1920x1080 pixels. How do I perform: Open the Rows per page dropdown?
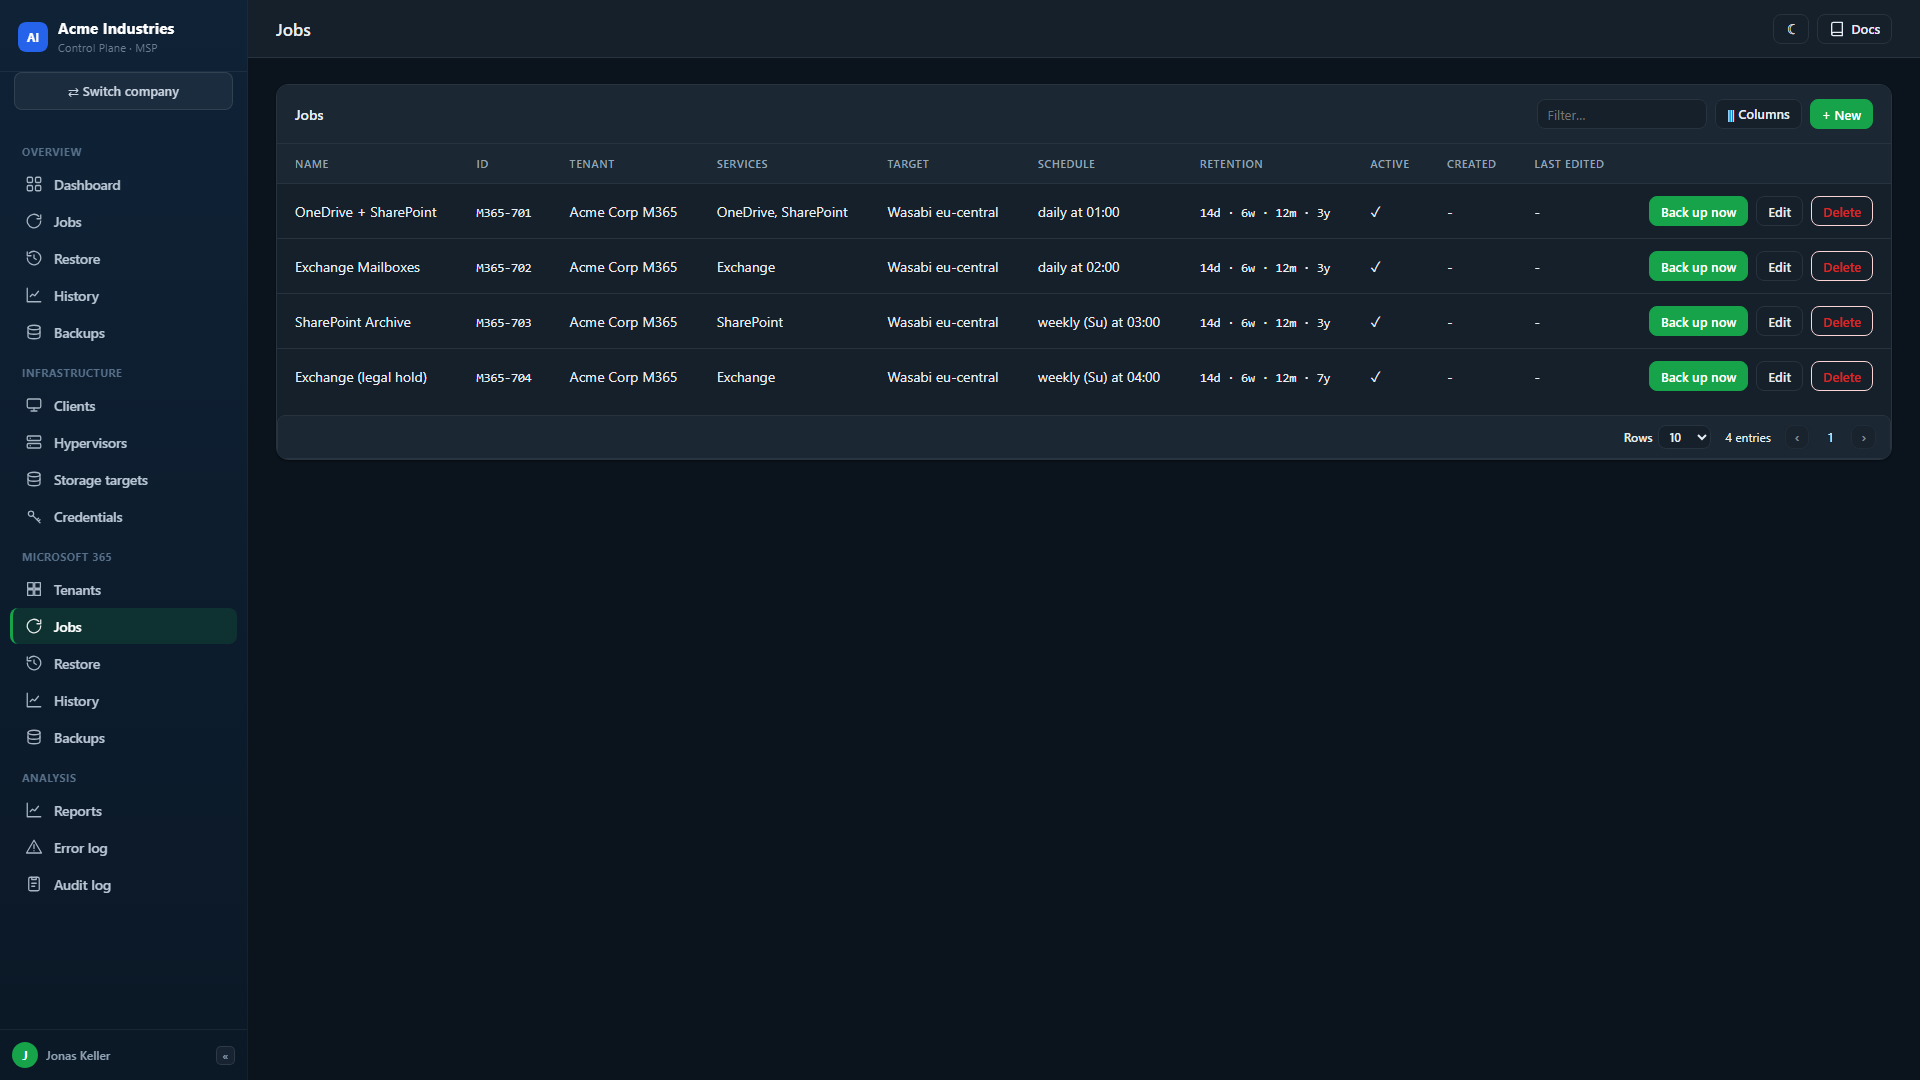[1685, 438]
